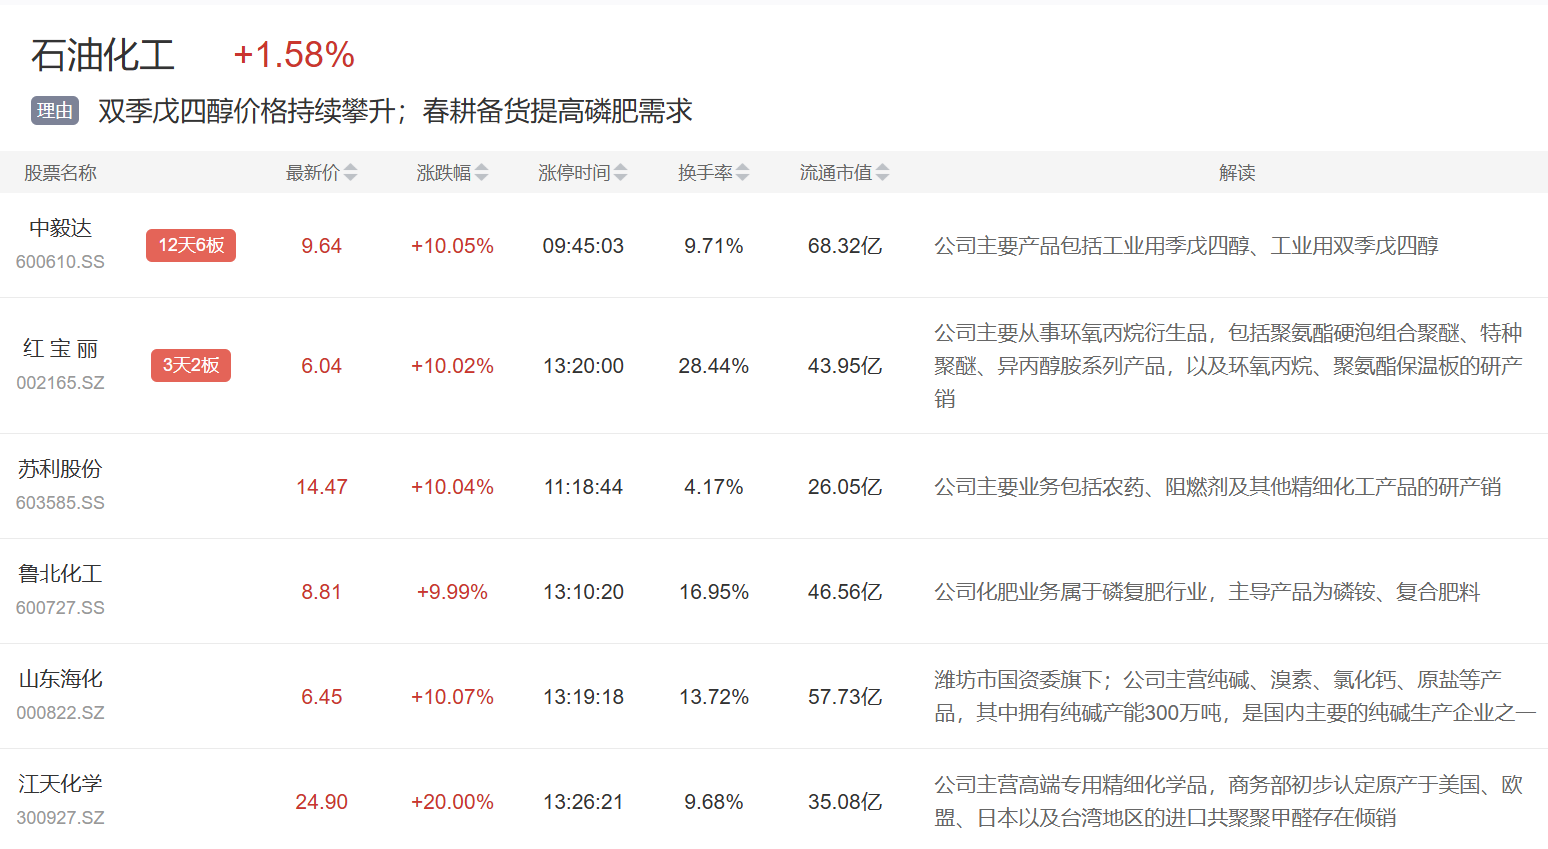This screenshot has height=849, width=1548.
Task: Open stock 红宝丽
Action: tap(60, 349)
